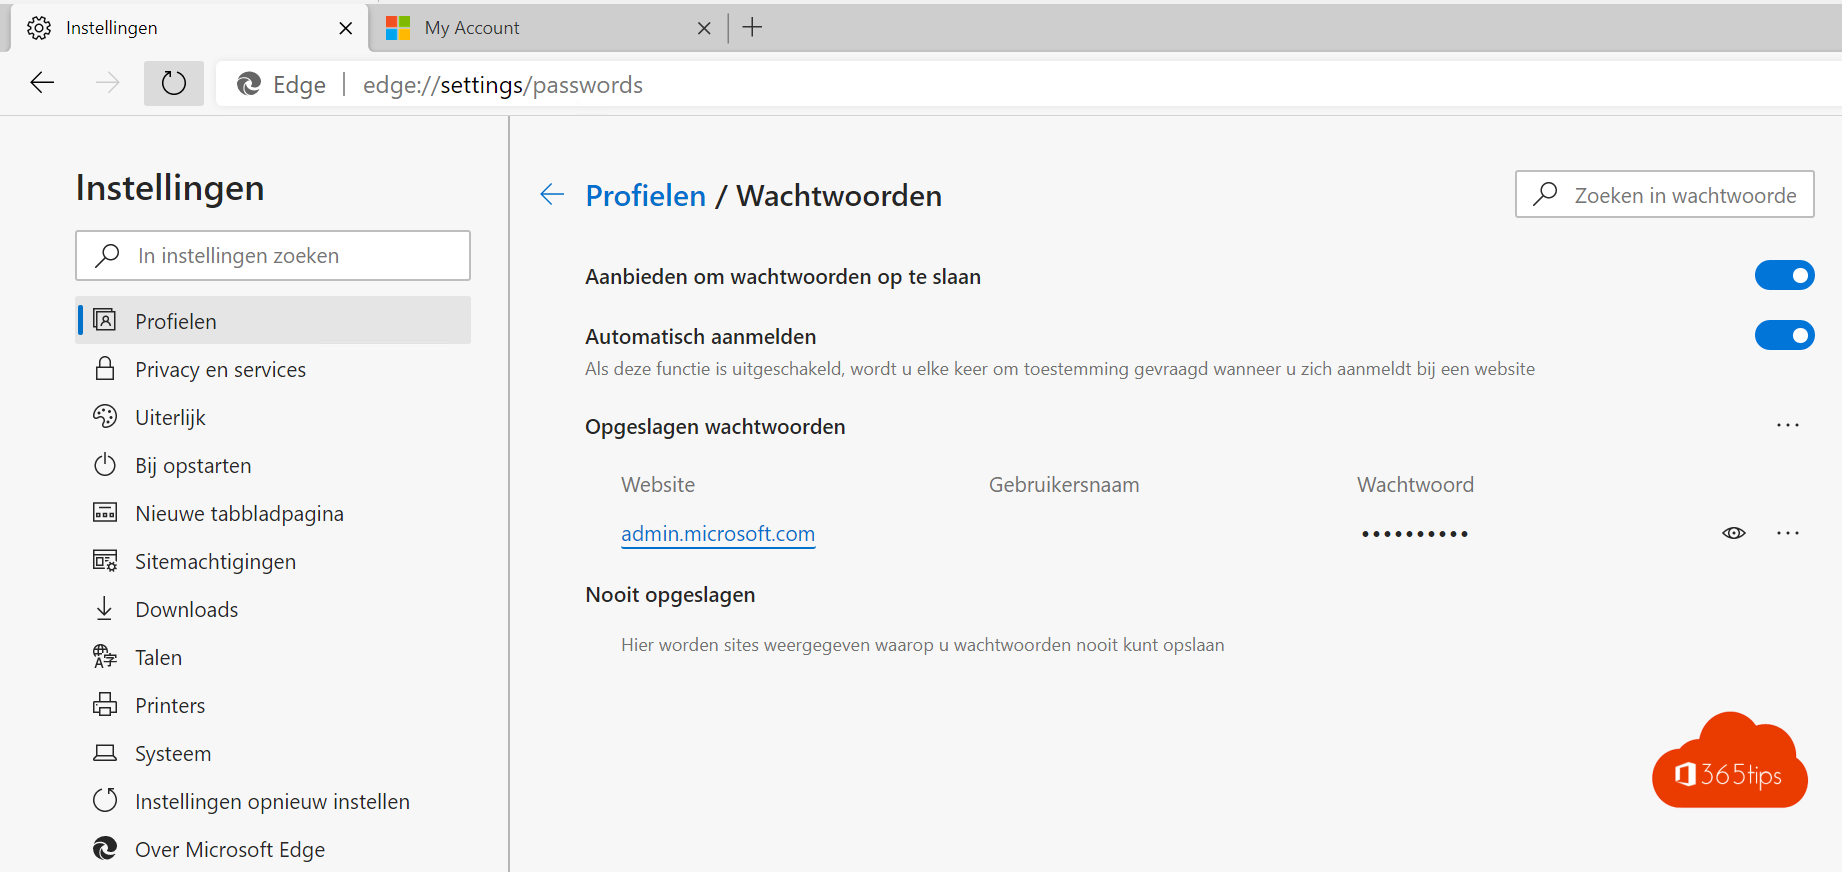The image size is (1842, 872).
Task: Click the Edge icon next to Over Microsoft Edge
Action: [105, 848]
